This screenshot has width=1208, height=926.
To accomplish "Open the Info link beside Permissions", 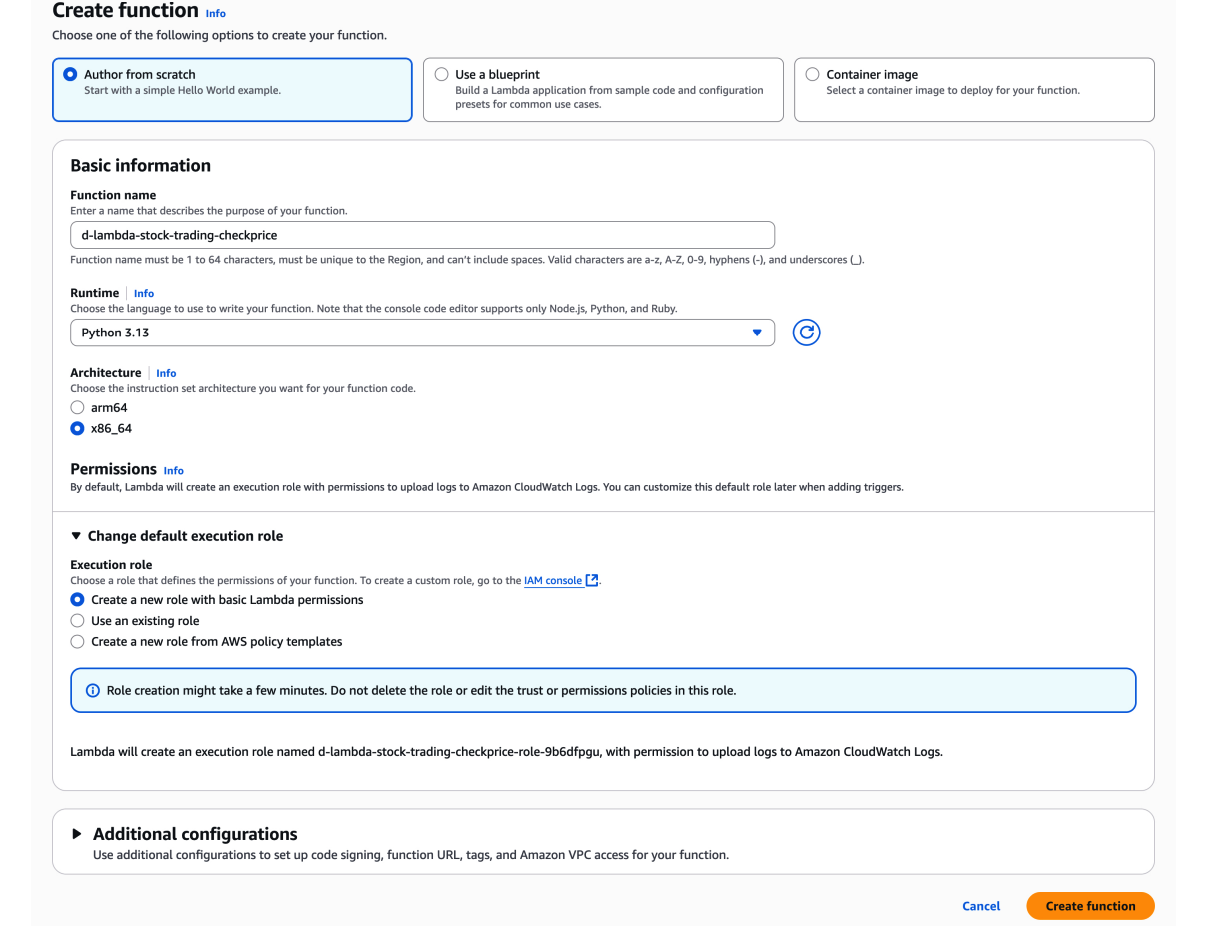I will tap(173, 470).
